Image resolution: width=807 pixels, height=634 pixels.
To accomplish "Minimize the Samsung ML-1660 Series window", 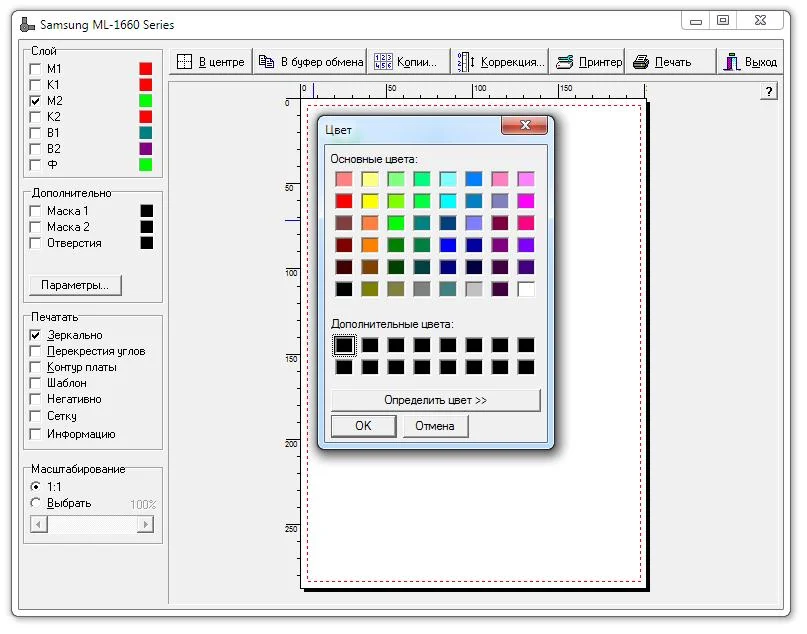I will click(x=696, y=21).
